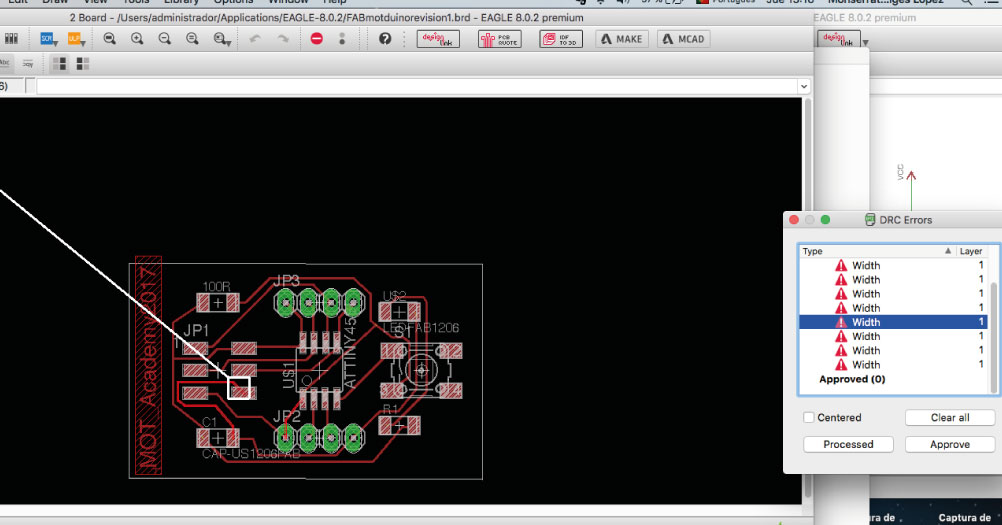Select the last Width error above Approved
Image resolution: width=1002 pixels, height=525 pixels.
[893, 365]
